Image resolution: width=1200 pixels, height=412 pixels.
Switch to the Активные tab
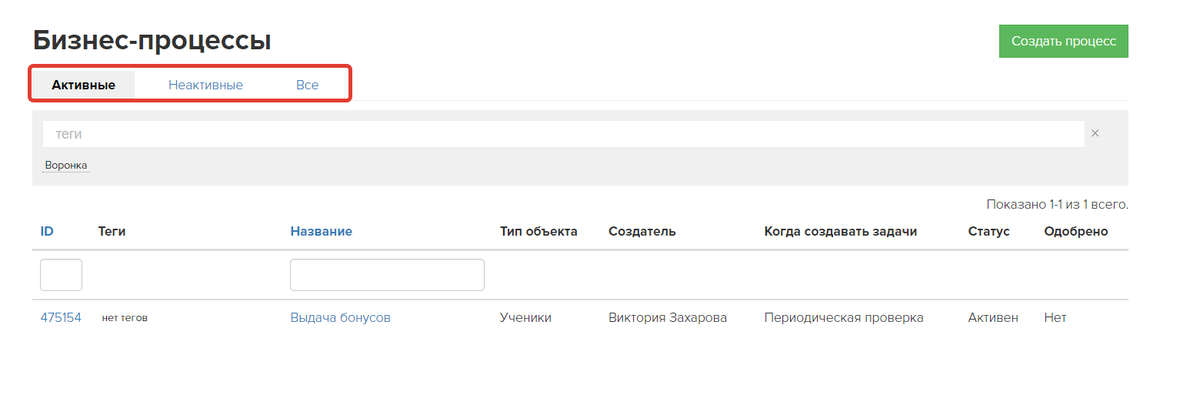[83, 85]
